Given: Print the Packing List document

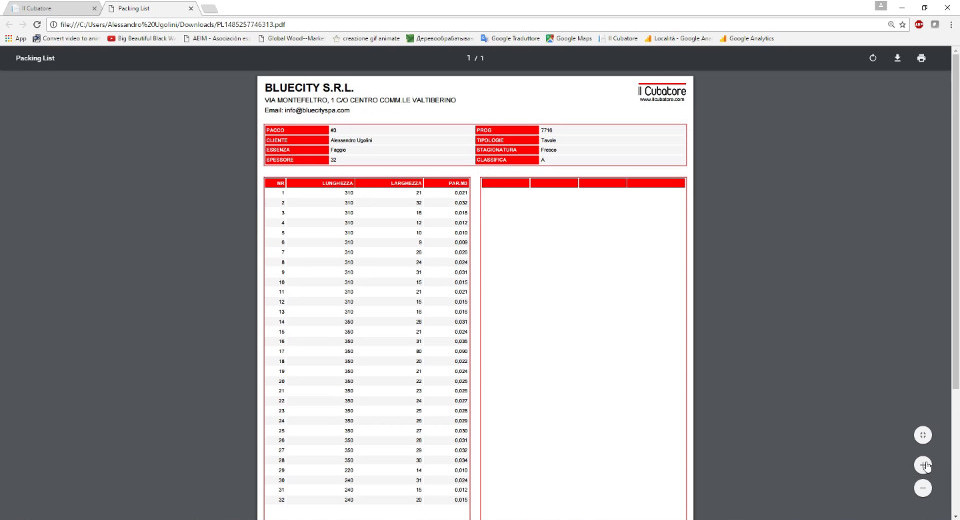Looking at the screenshot, I should [x=921, y=58].
